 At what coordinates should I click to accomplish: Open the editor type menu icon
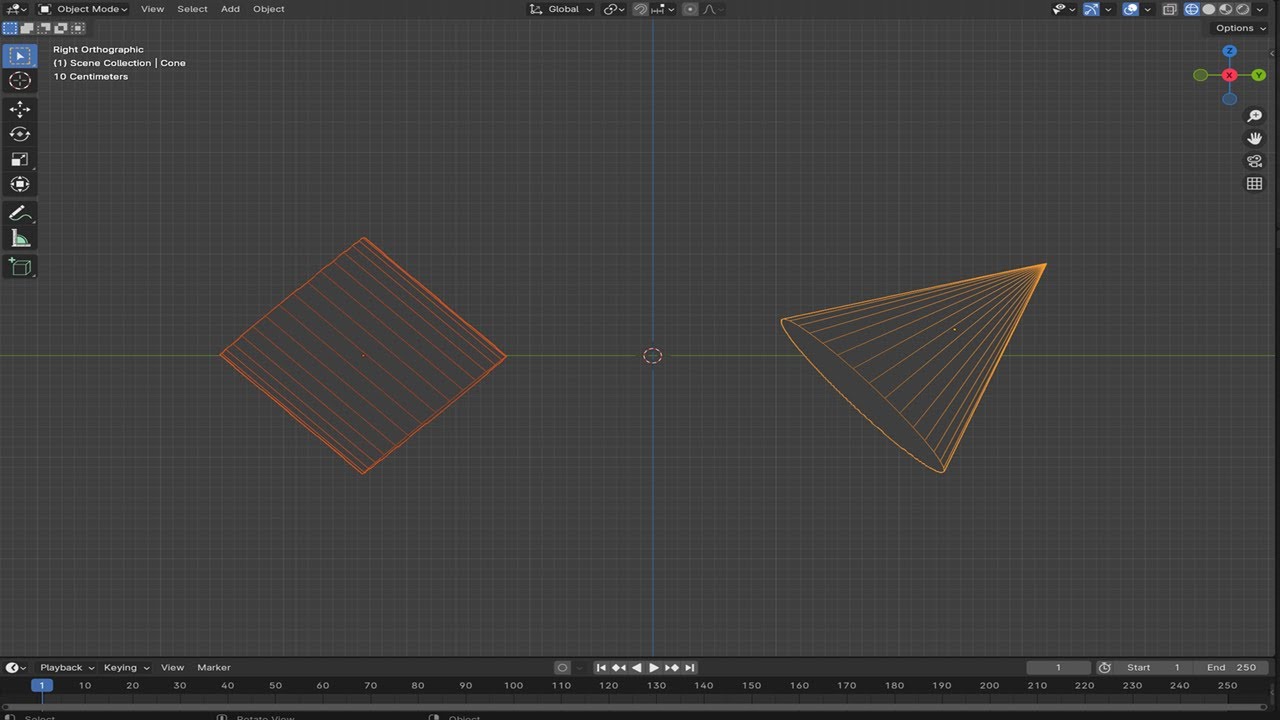(16, 9)
